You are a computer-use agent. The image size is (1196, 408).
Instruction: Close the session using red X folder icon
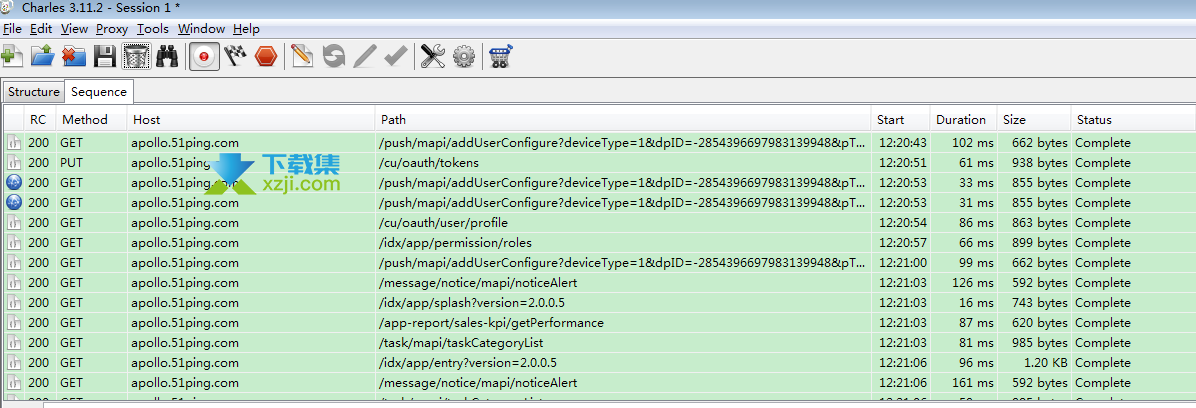pos(73,56)
